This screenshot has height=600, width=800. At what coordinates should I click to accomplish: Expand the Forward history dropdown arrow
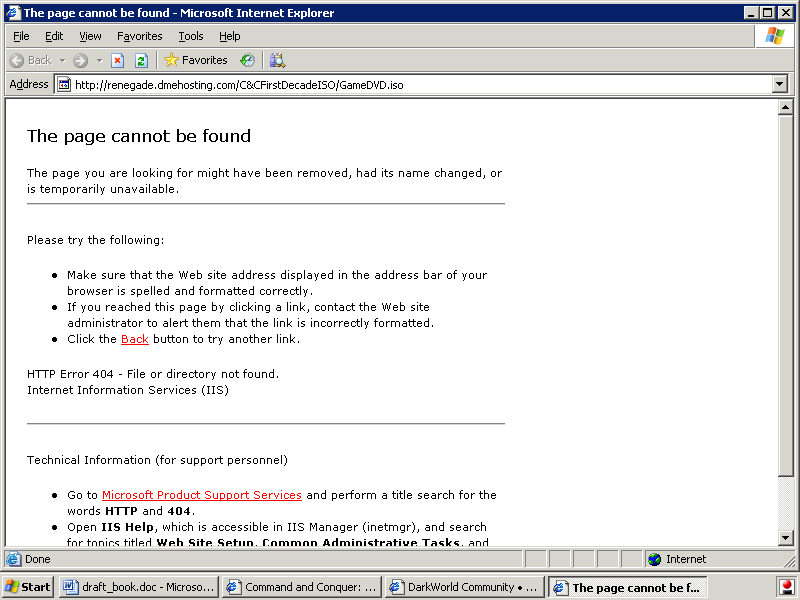(x=99, y=60)
